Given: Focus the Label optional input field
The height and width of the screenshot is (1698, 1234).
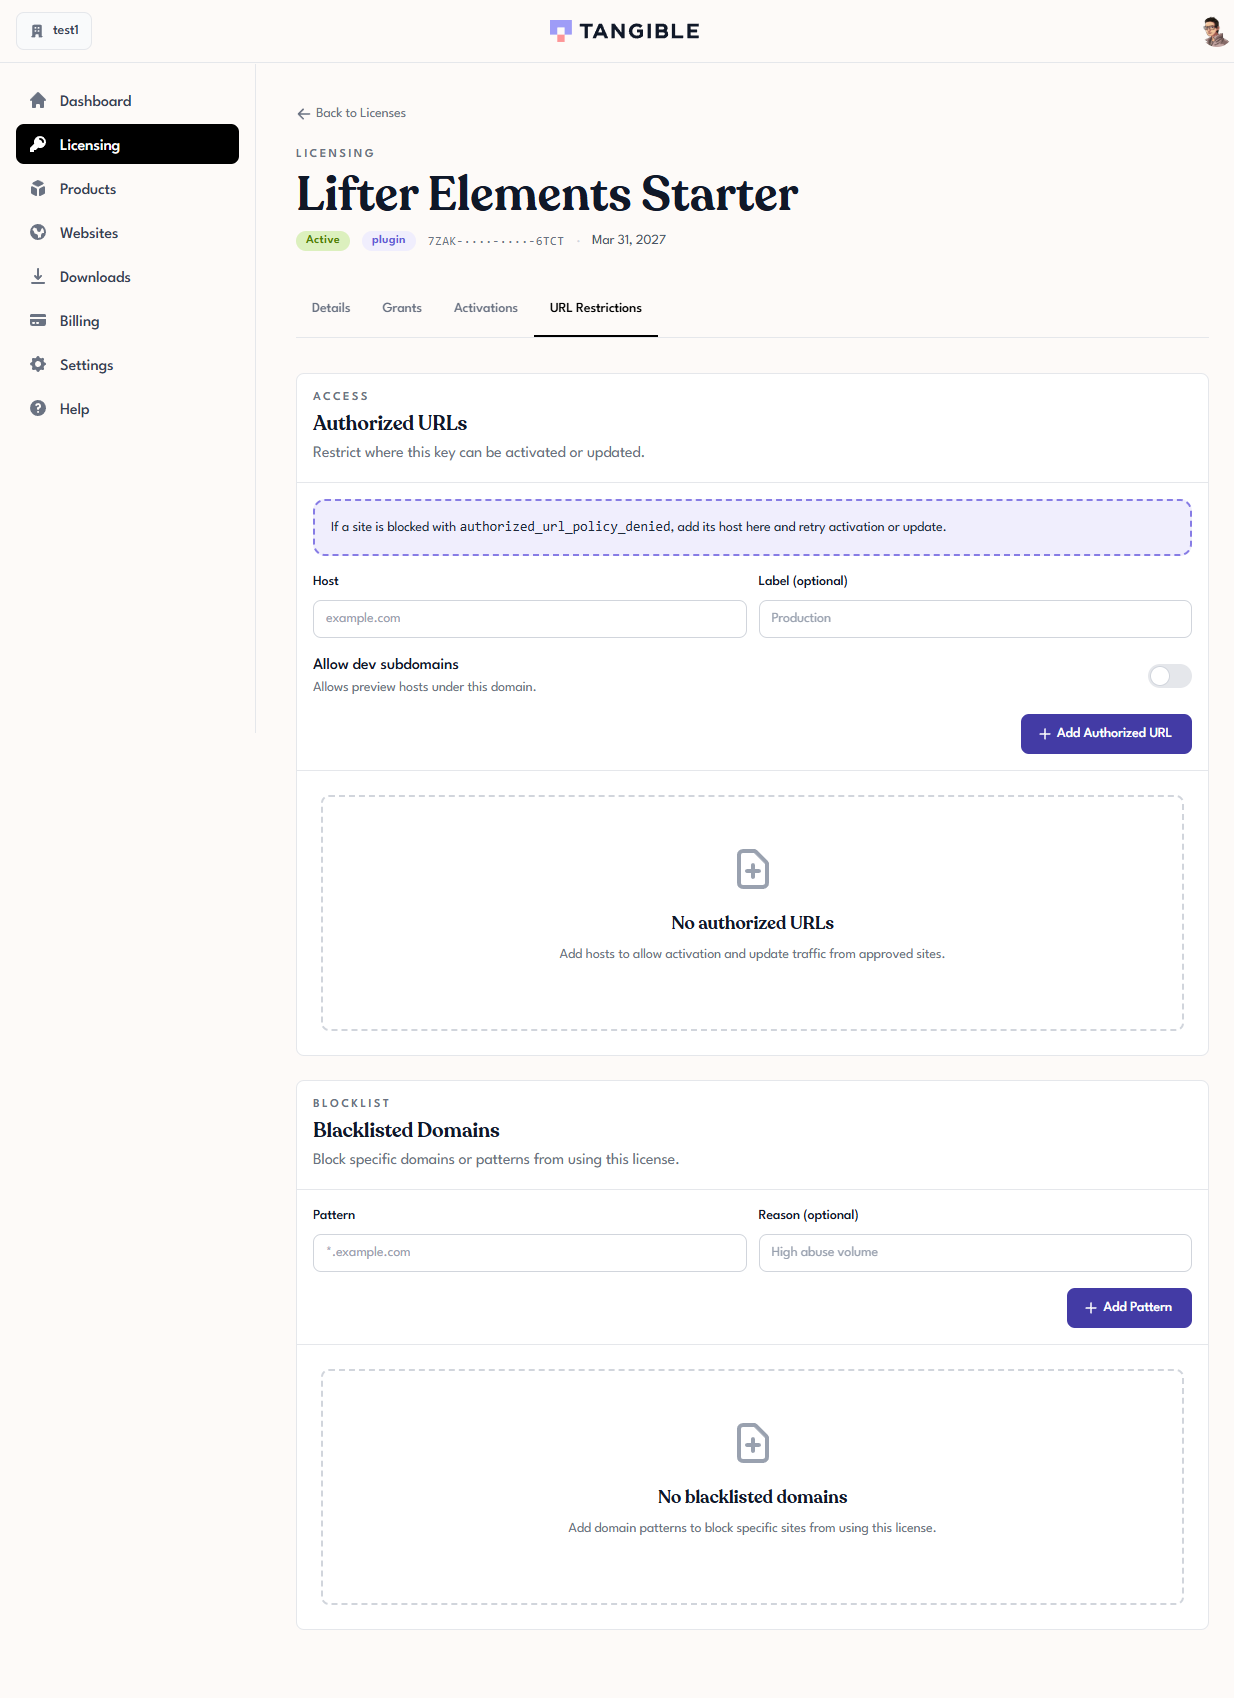Looking at the screenshot, I should coord(975,619).
